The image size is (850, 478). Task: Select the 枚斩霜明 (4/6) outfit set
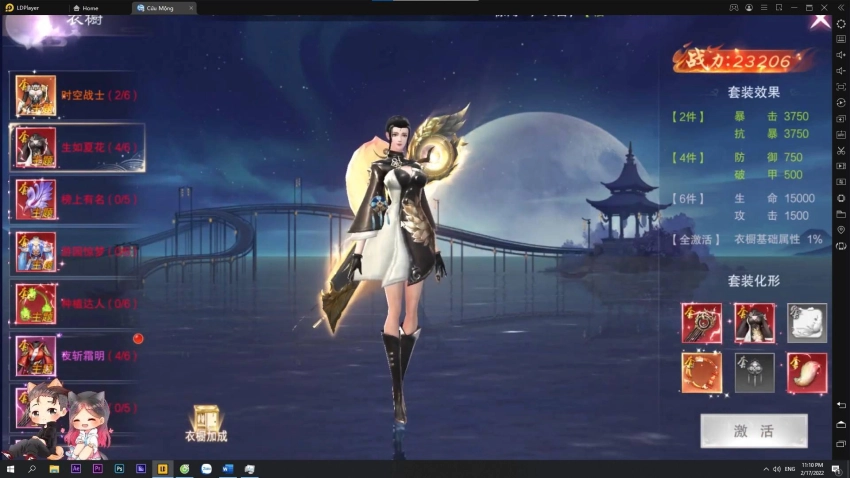coord(76,355)
